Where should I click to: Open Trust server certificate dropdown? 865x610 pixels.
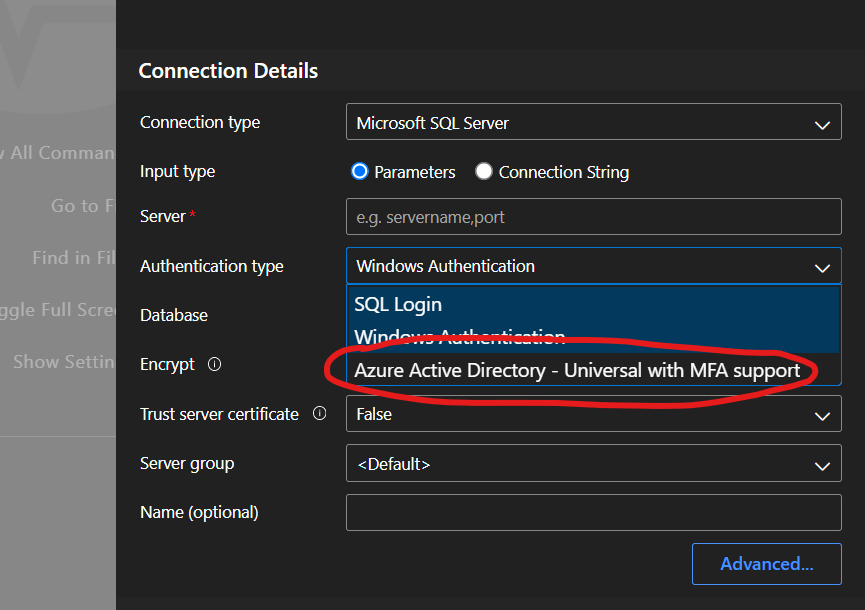click(x=594, y=414)
